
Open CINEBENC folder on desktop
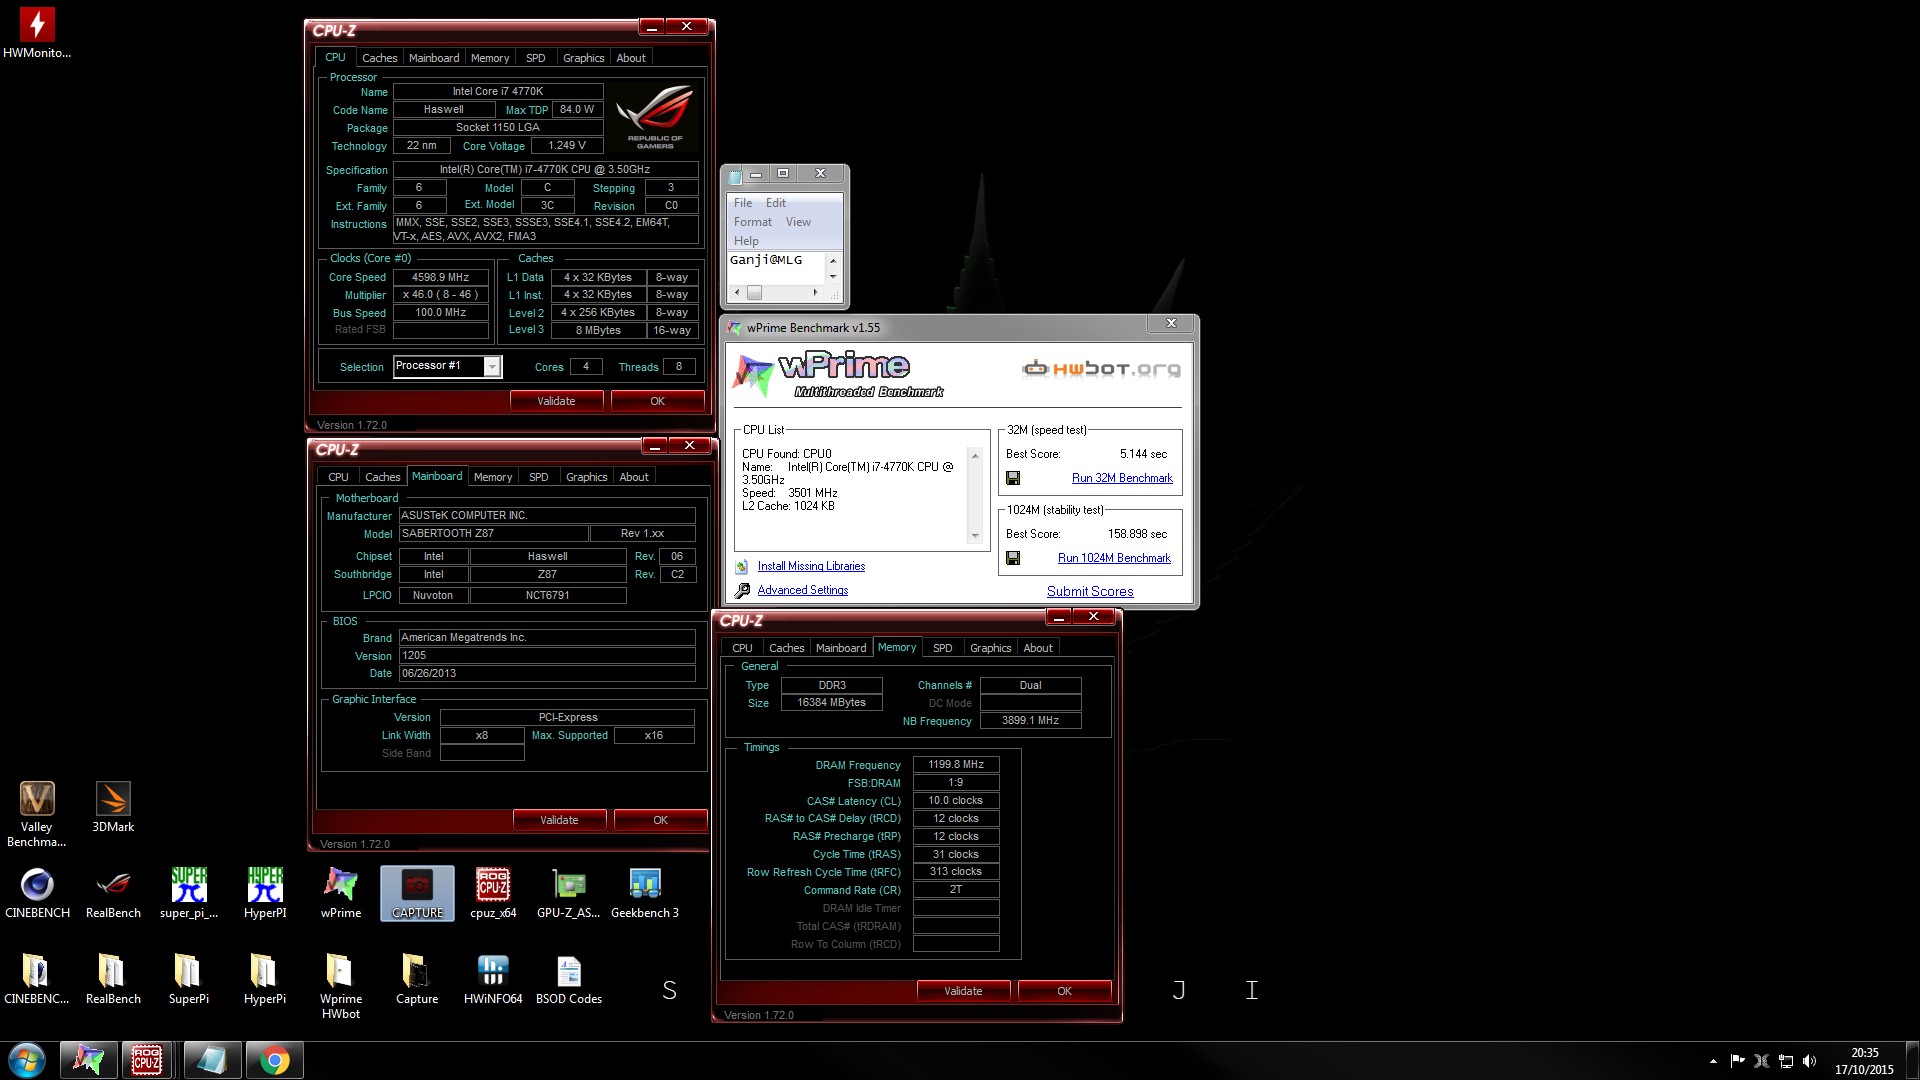(37, 978)
